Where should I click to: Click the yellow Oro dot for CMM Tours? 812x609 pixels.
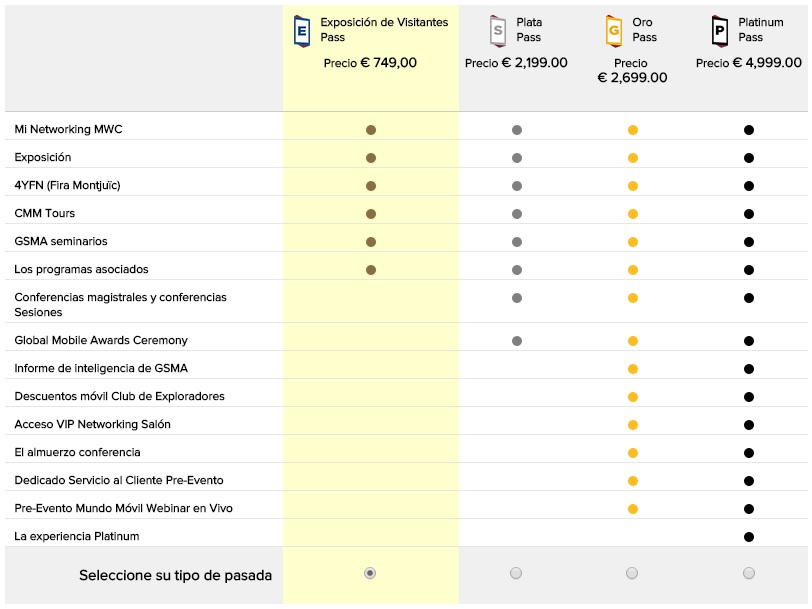(633, 214)
